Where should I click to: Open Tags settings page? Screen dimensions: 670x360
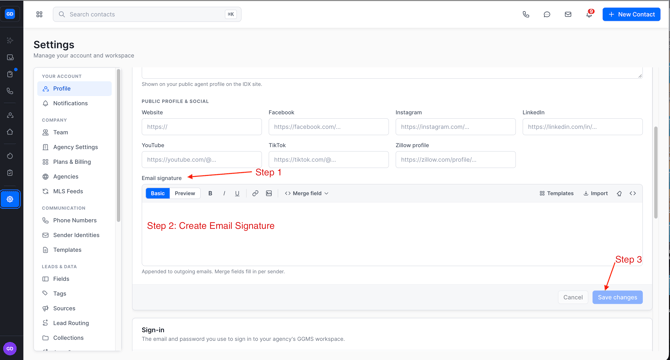click(x=74, y=293)
